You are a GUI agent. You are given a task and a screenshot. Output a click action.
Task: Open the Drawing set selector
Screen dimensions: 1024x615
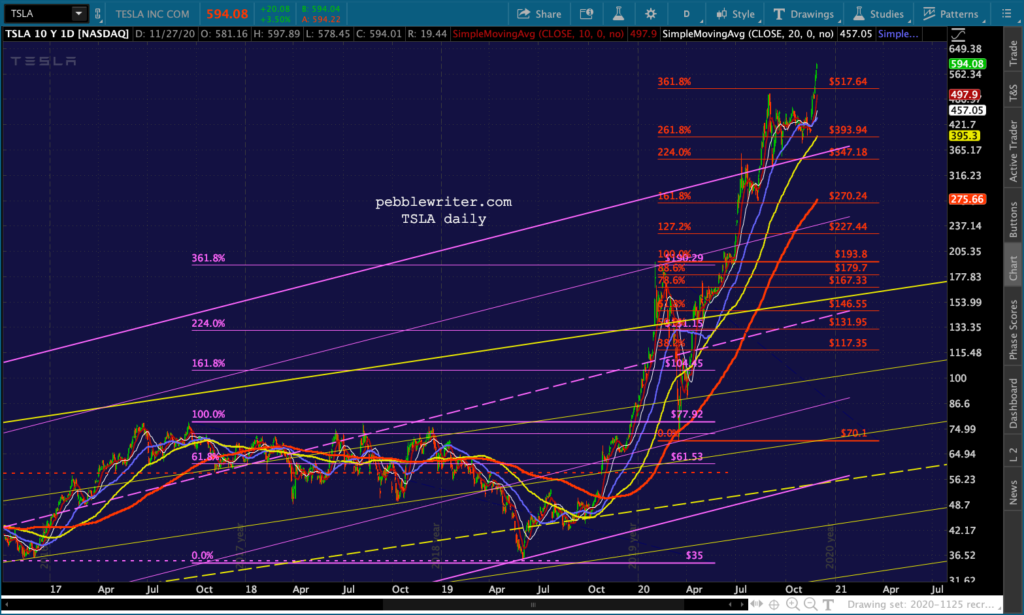point(925,605)
